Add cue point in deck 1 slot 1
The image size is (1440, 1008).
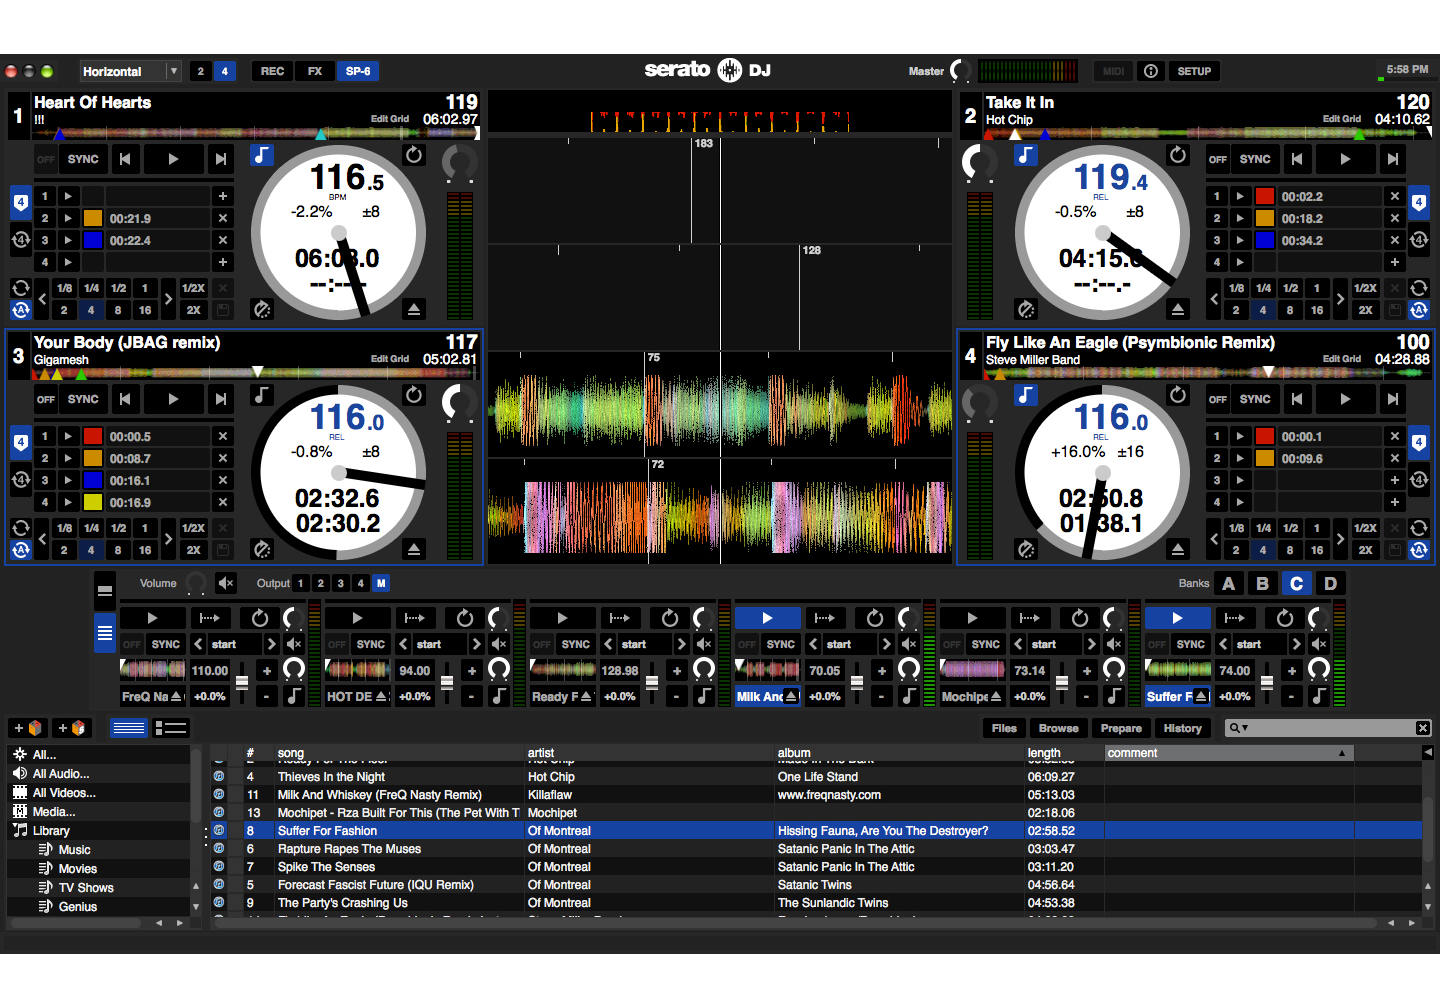tap(223, 196)
